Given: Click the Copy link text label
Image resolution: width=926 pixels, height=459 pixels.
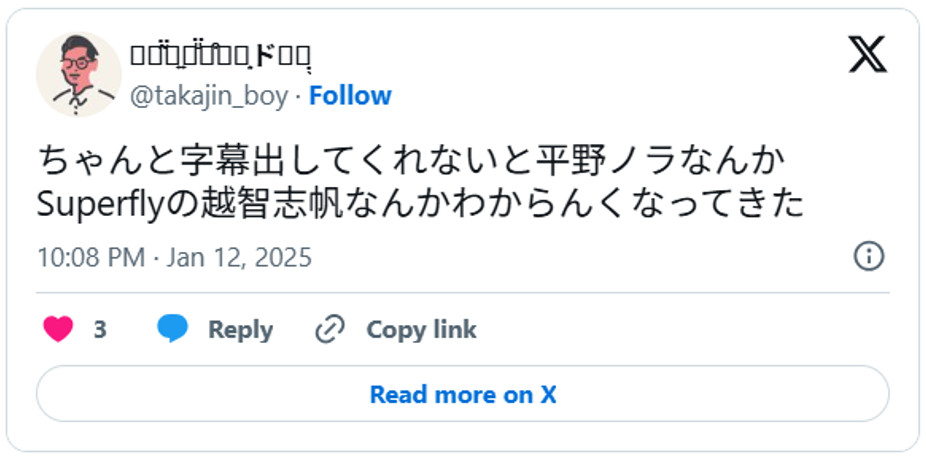Looking at the screenshot, I should click(421, 329).
